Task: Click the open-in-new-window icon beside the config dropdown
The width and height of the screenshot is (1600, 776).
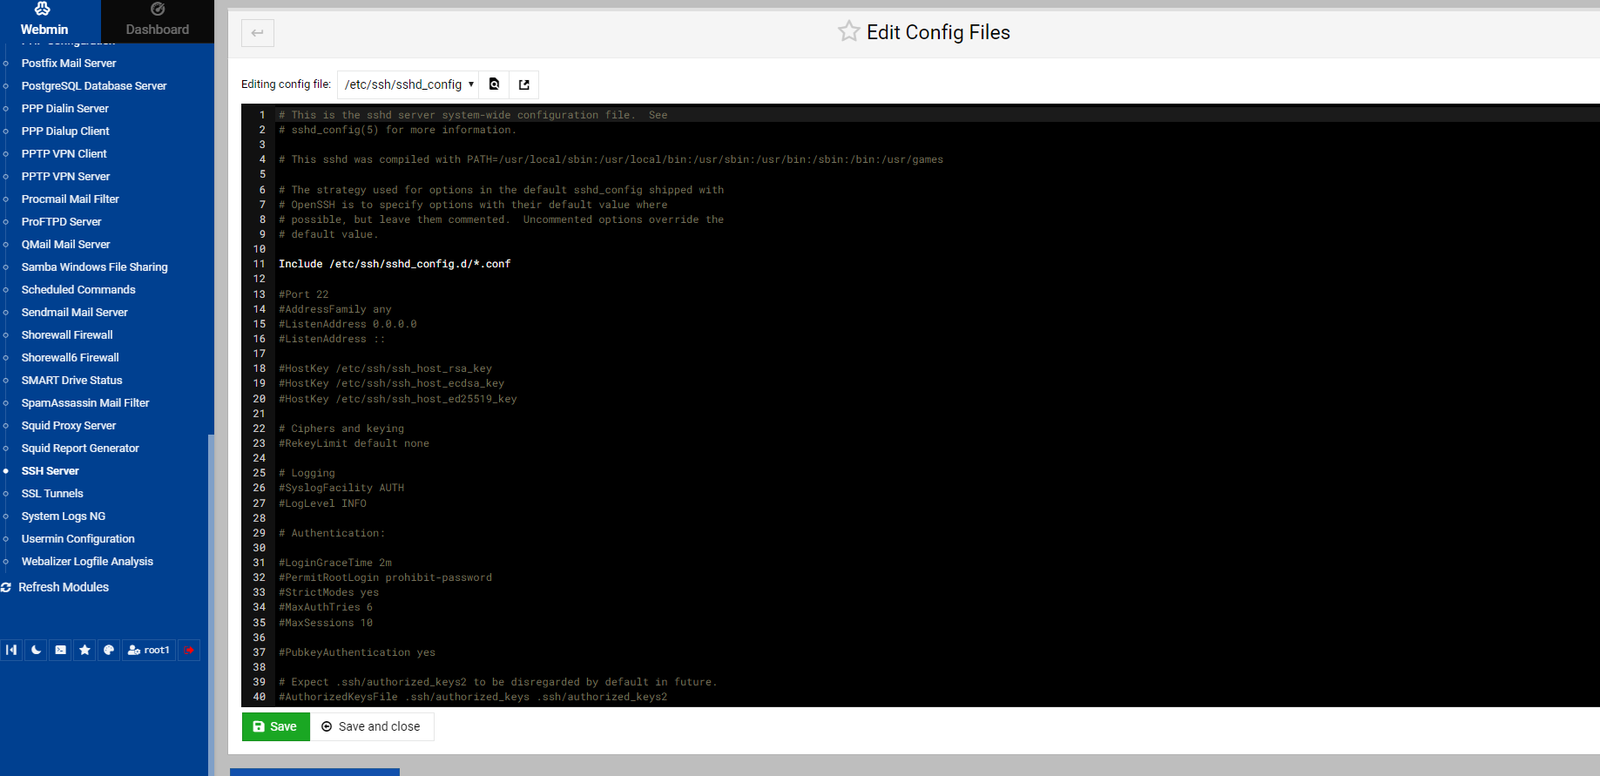Action: [524, 85]
